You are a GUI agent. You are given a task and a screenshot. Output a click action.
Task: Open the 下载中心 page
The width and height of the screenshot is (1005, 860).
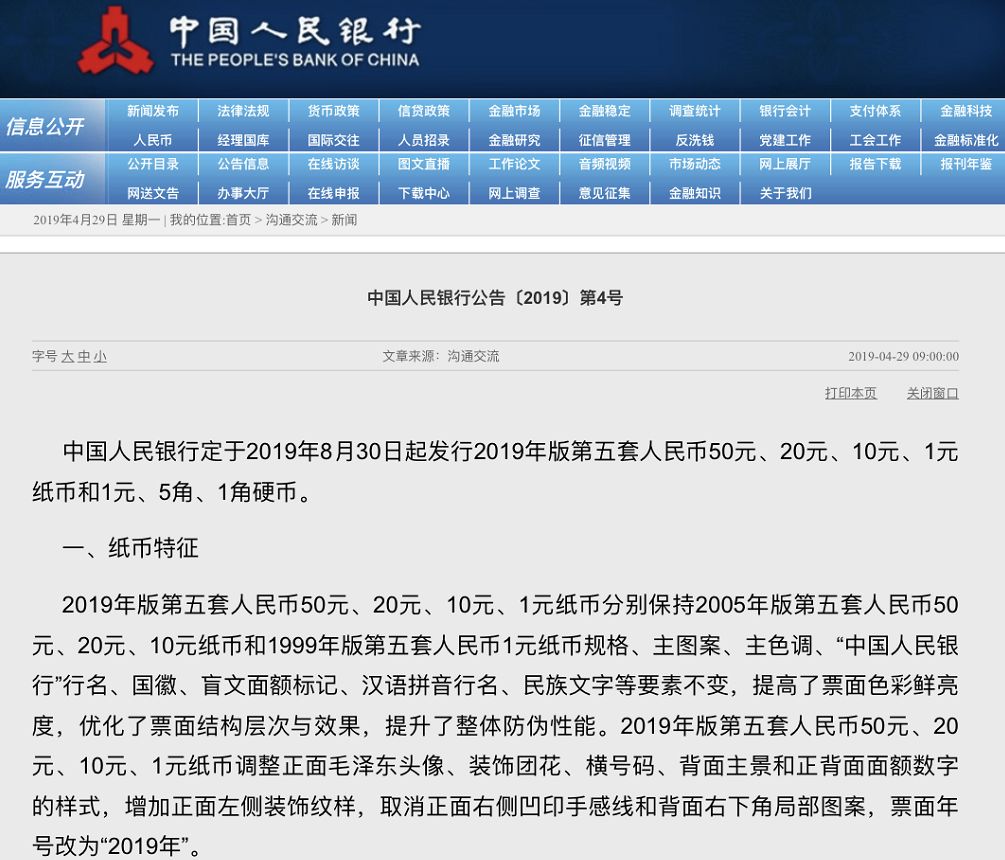point(425,193)
